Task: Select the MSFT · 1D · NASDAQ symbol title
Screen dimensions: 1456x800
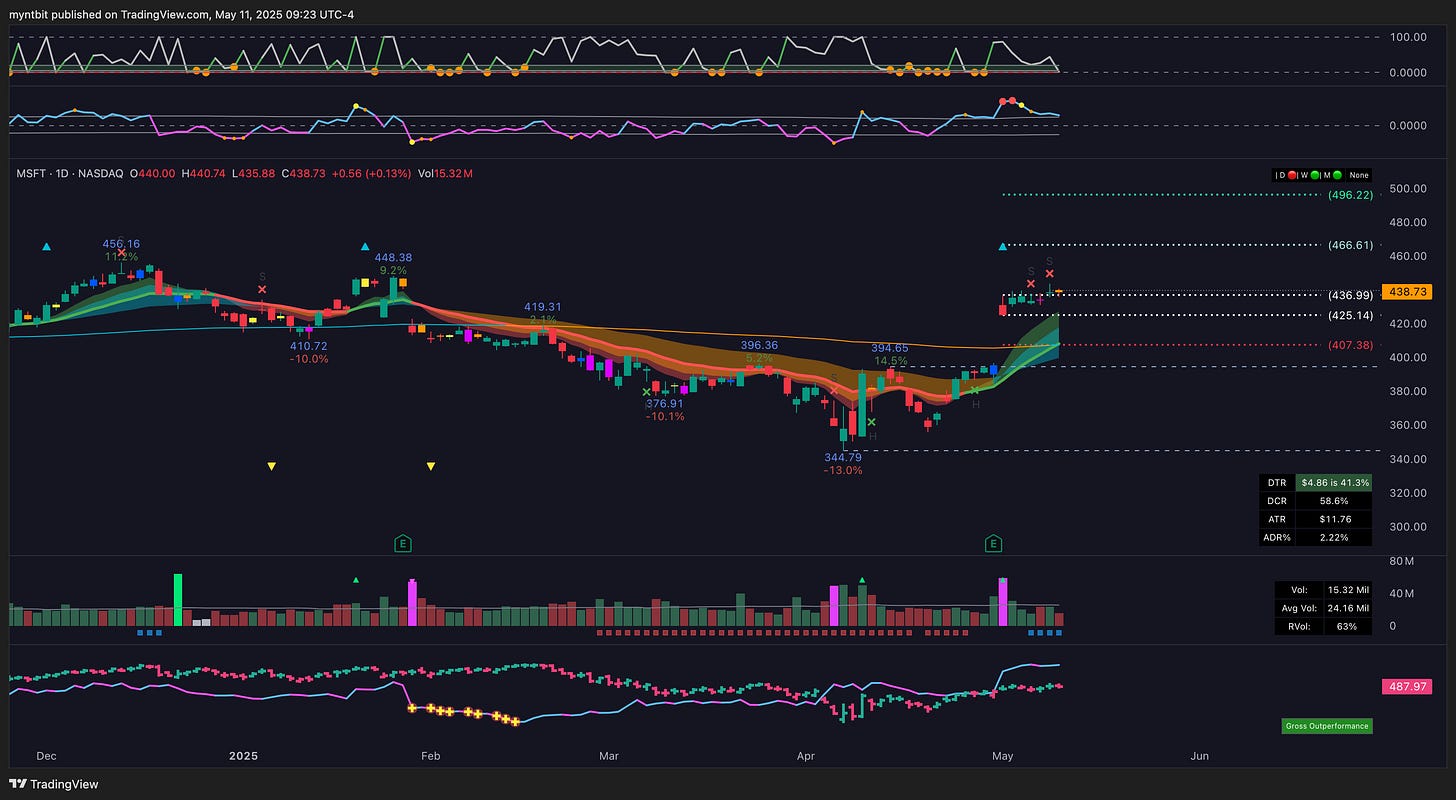Action: [69, 174]
